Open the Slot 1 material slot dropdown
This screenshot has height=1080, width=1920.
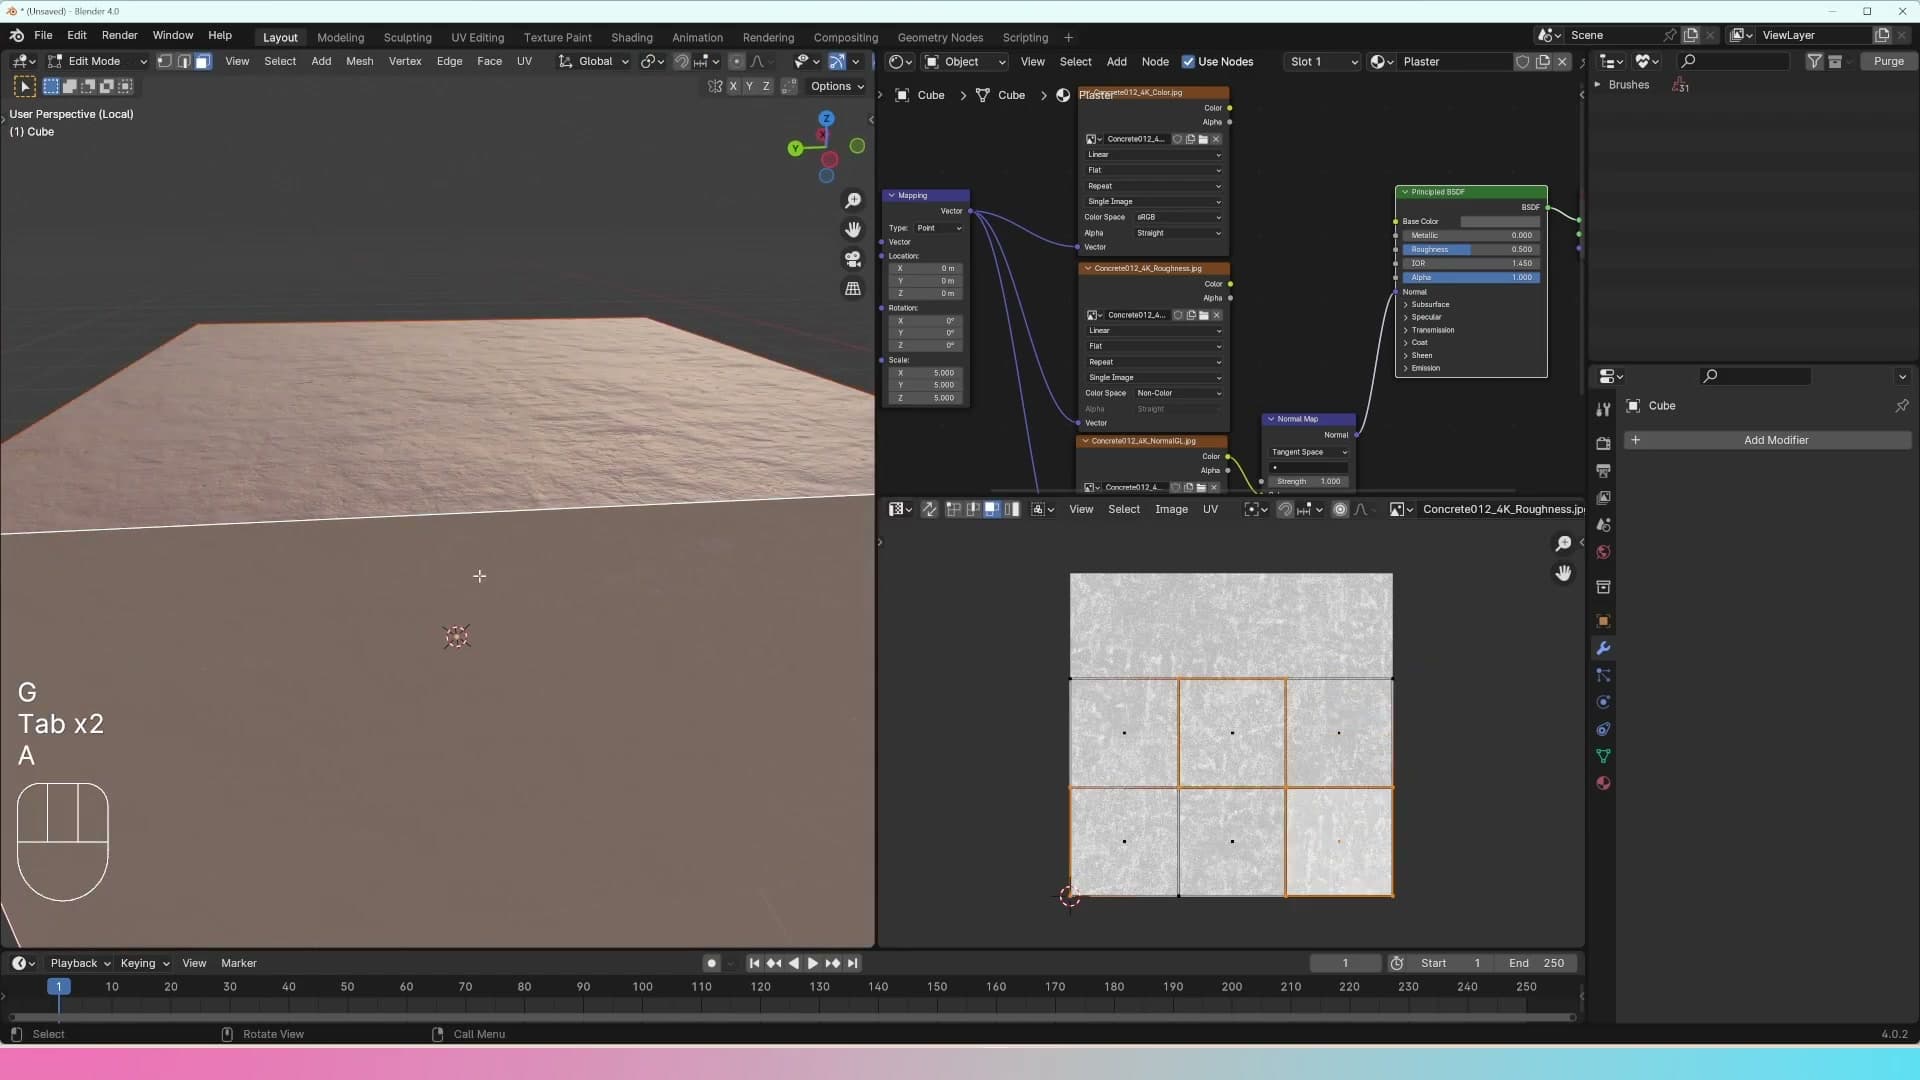tap(1323, 62)
